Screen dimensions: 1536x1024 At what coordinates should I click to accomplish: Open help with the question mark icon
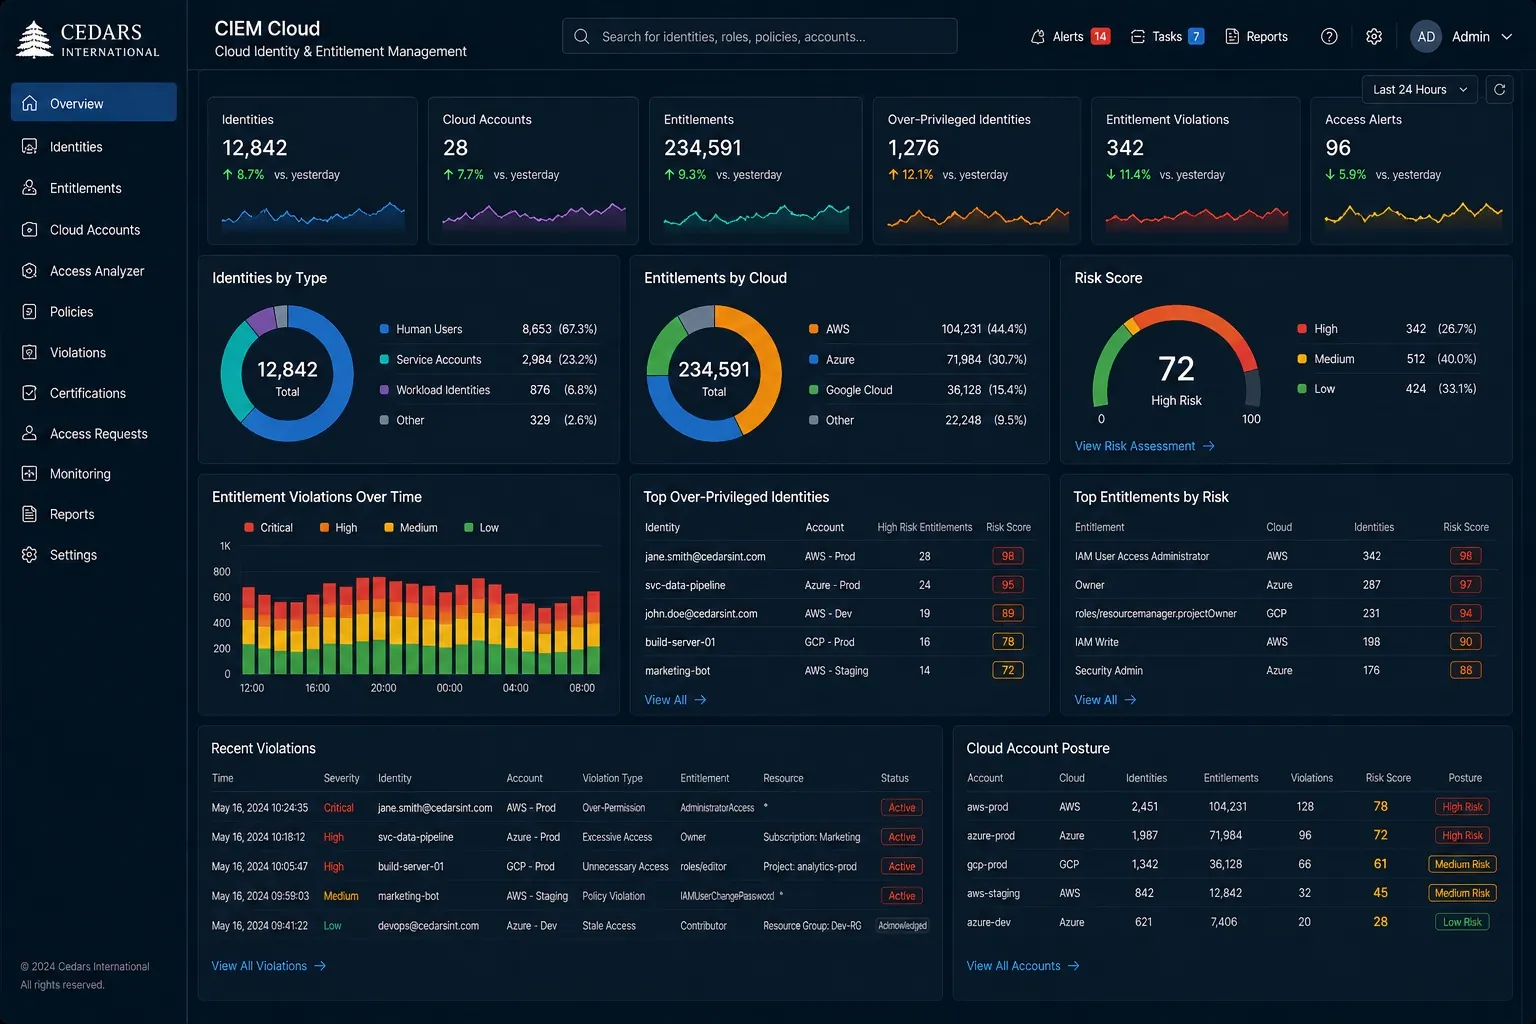tap(1329, 36)
